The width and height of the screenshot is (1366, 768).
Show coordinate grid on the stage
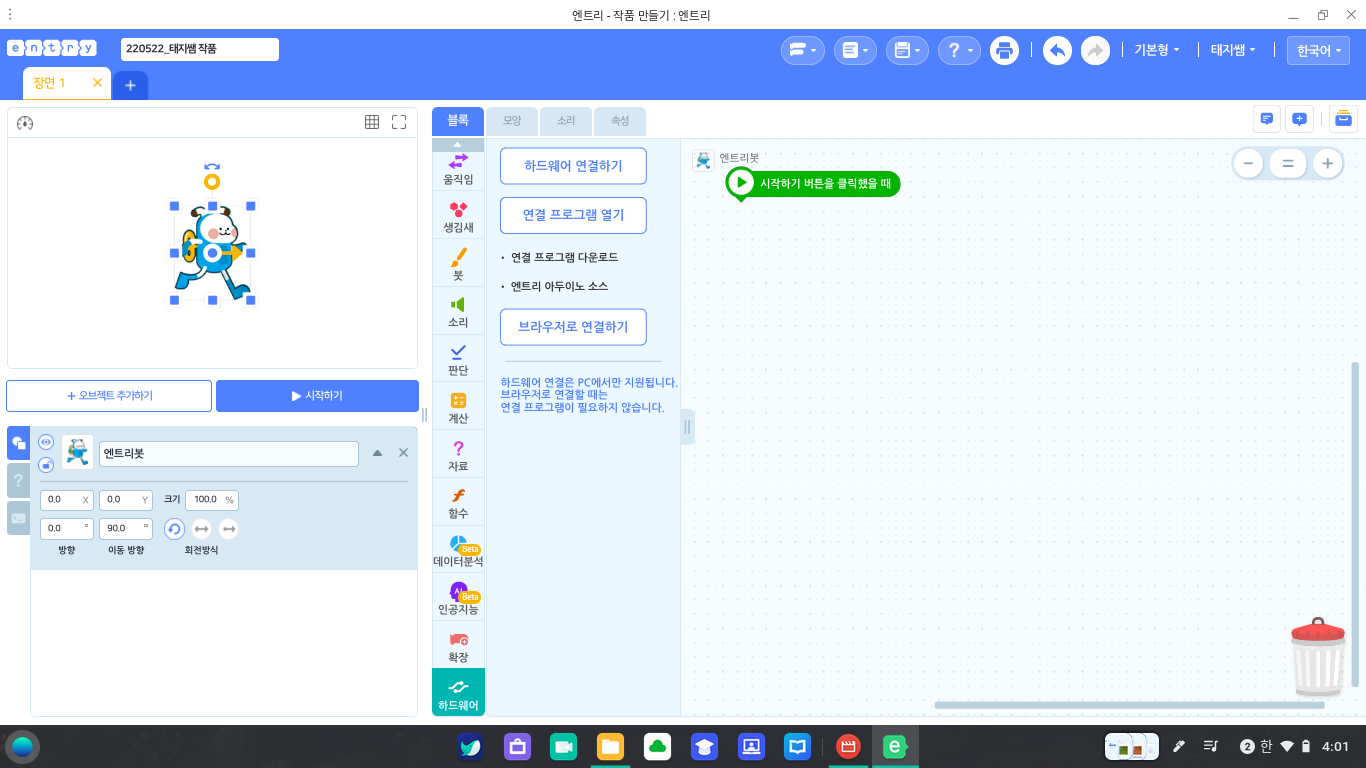pos(372,122)
